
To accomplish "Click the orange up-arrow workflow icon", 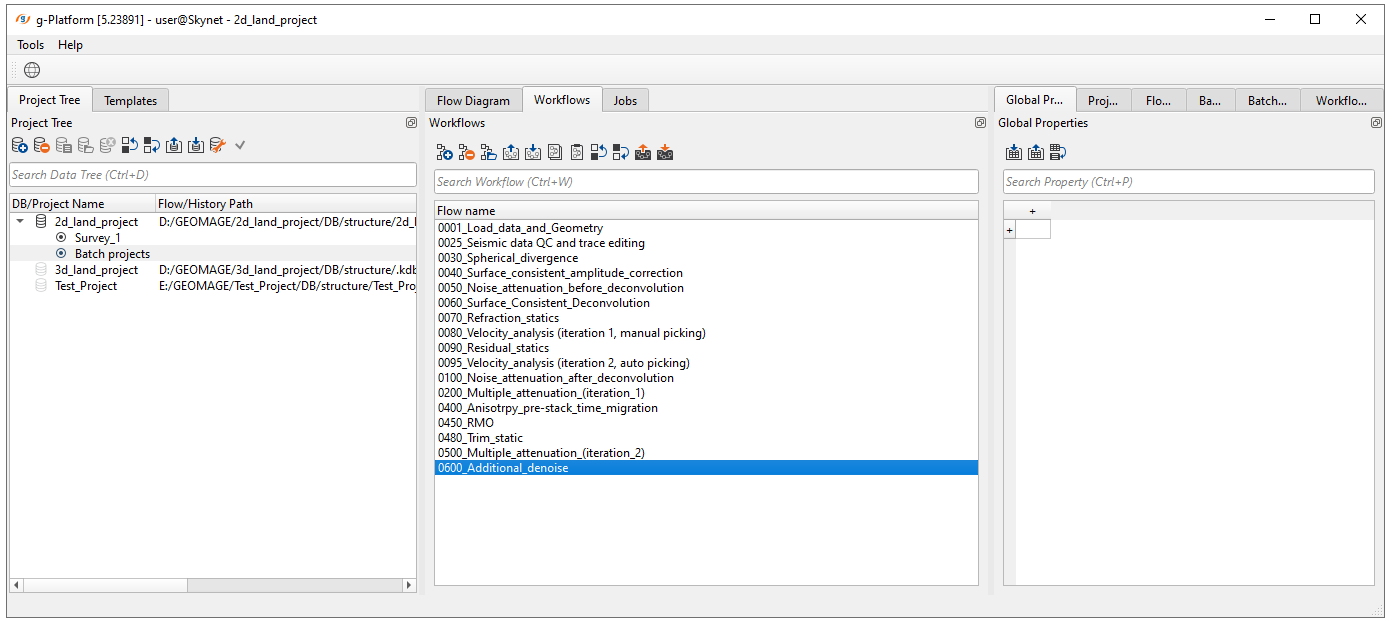I will tap(643, 153).
